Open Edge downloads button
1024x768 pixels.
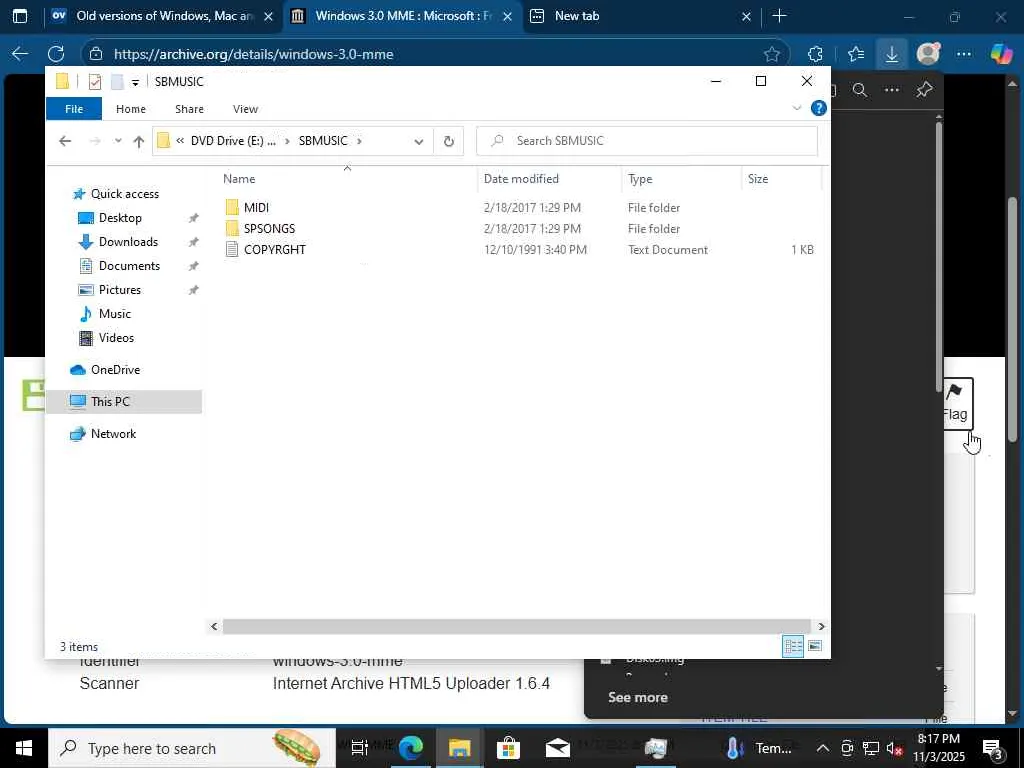(x=891, y=54)
